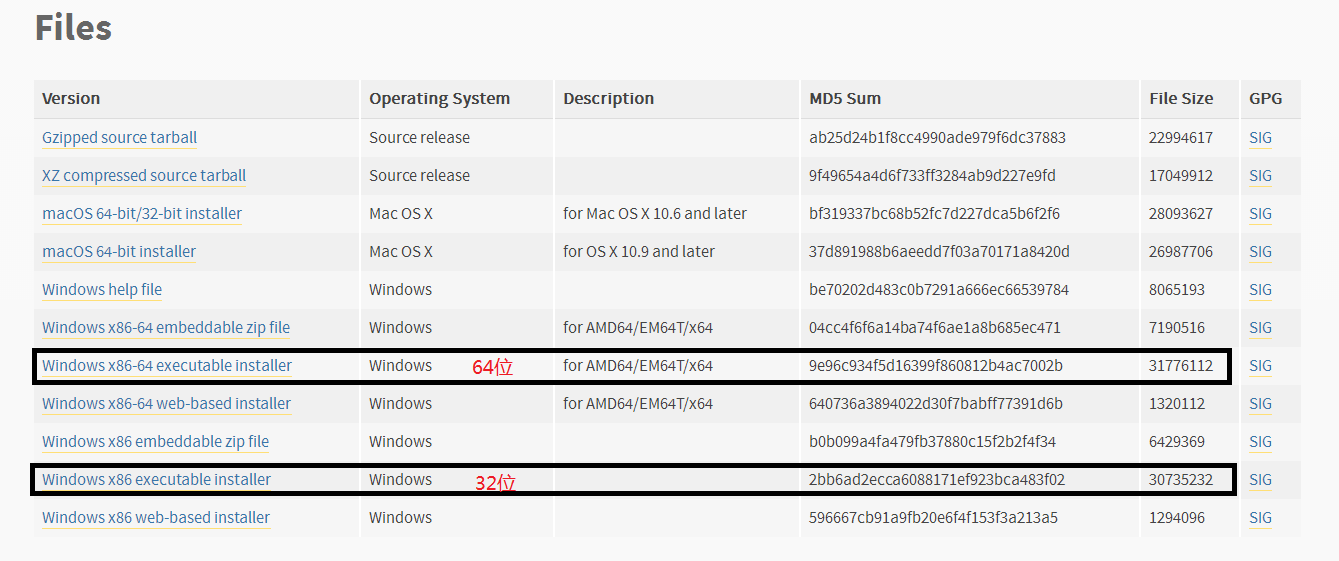Click Windows x86-64 executable installer link
1339x561 pixels.
[x=166, y=366]
